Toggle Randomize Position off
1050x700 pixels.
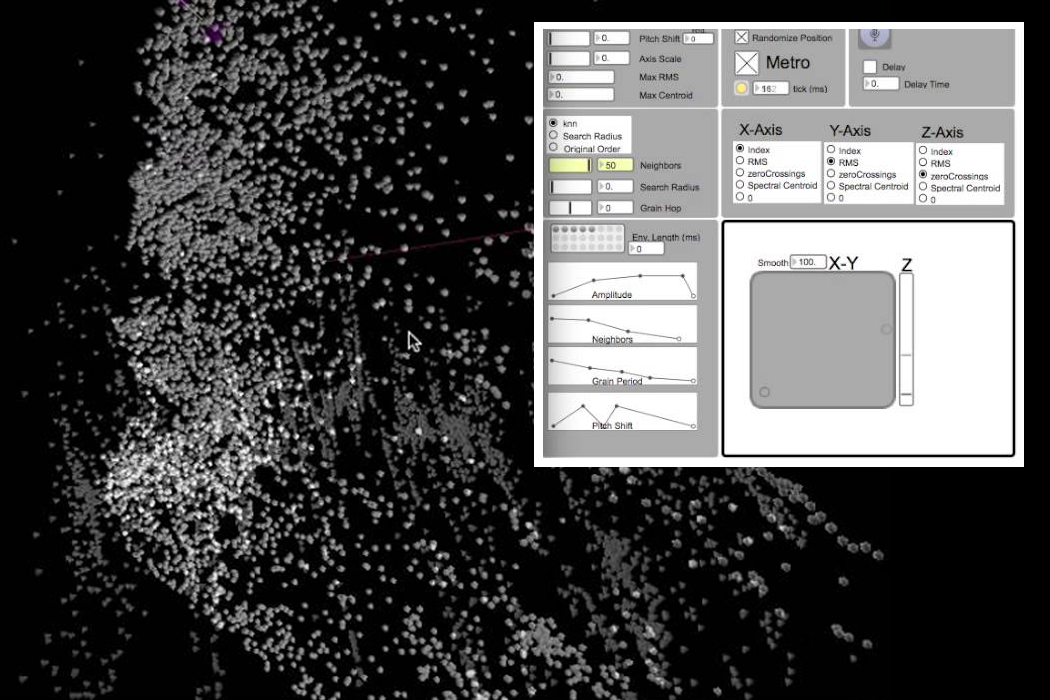point(740,37)
